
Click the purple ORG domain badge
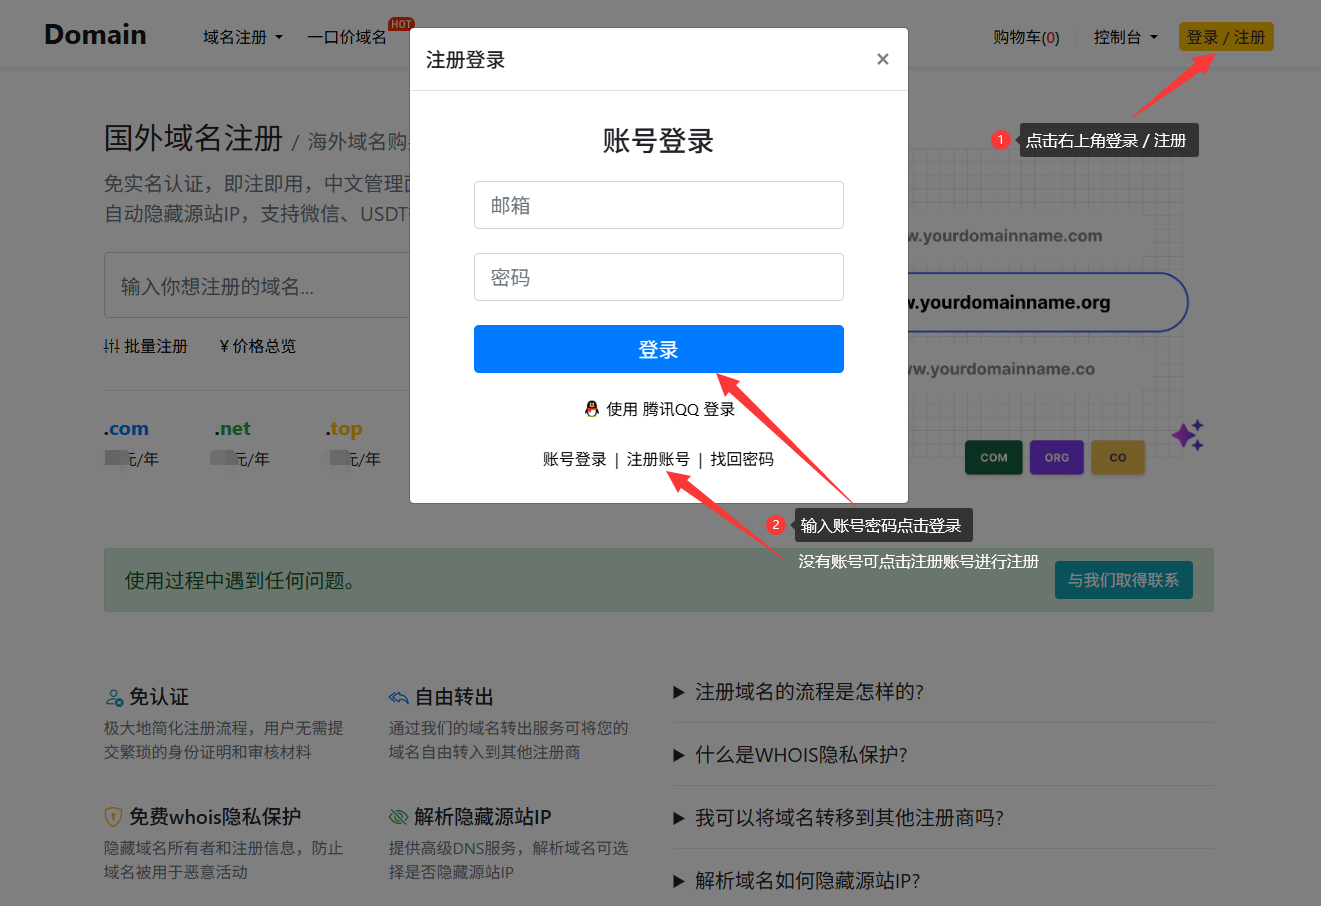point(1056,457)
